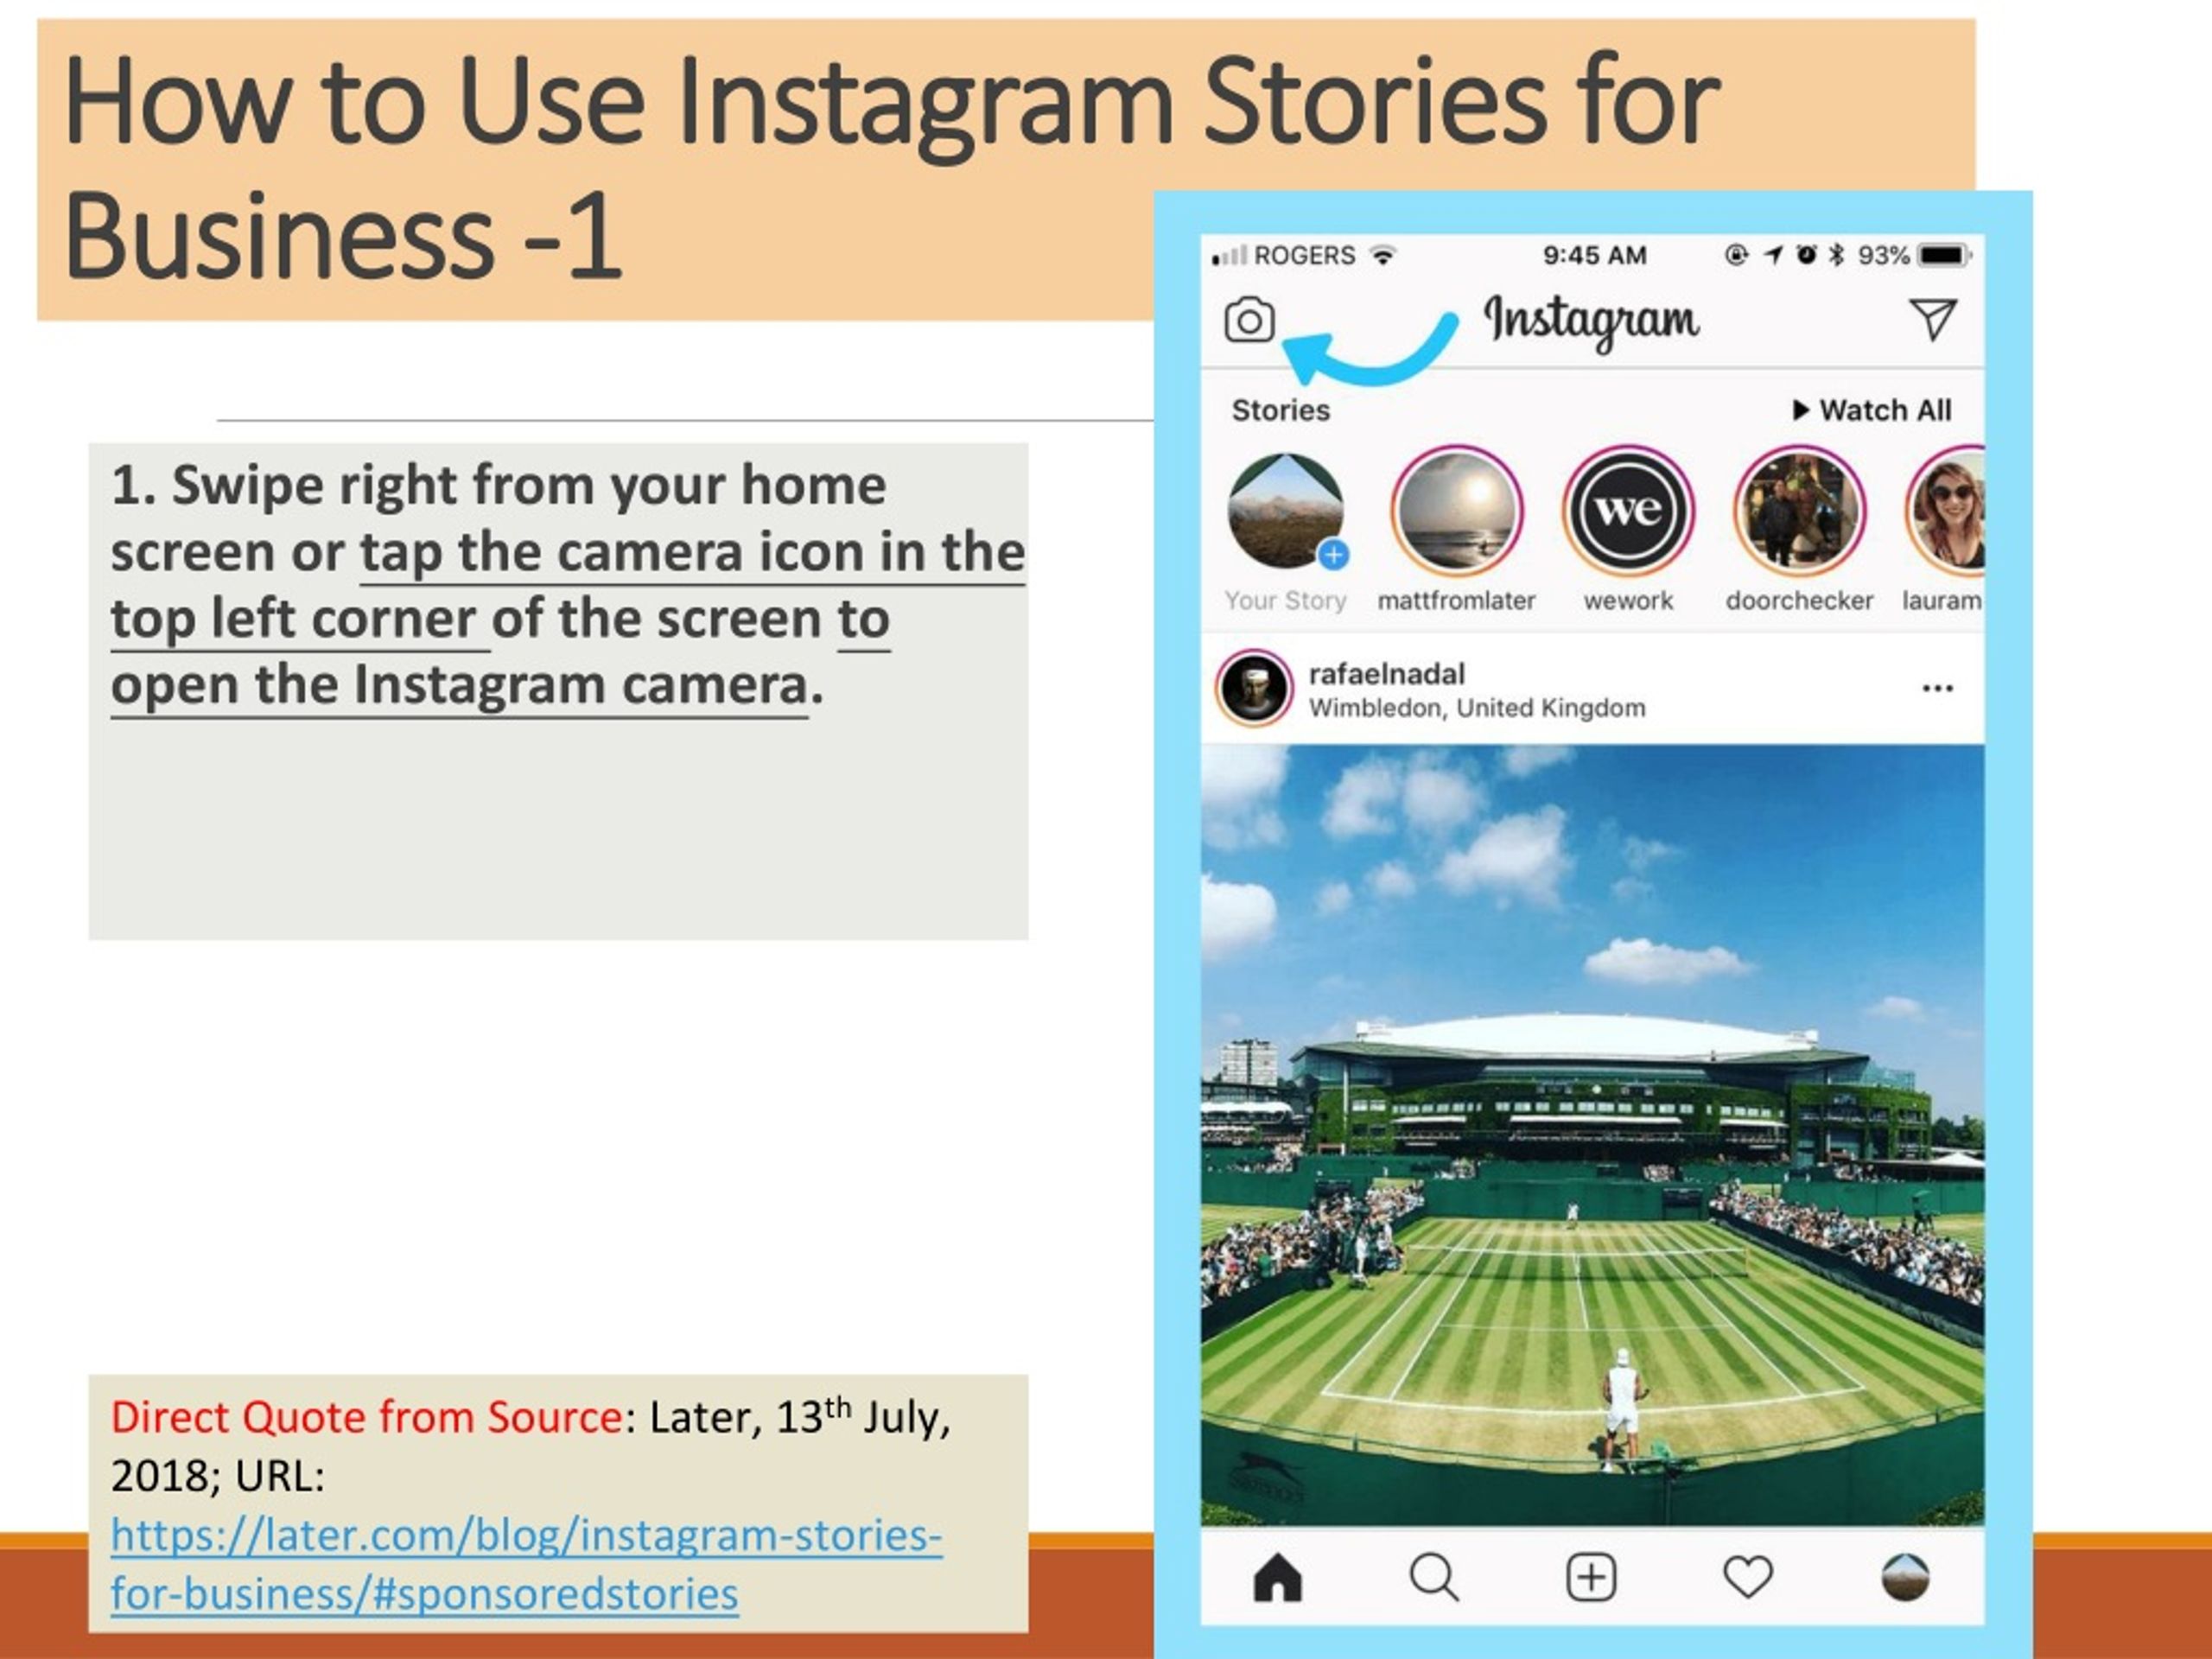Screen dimensions: 2212x1659
Task: Tap the Instagram logo header
Action: click(x=1591, y=321)
